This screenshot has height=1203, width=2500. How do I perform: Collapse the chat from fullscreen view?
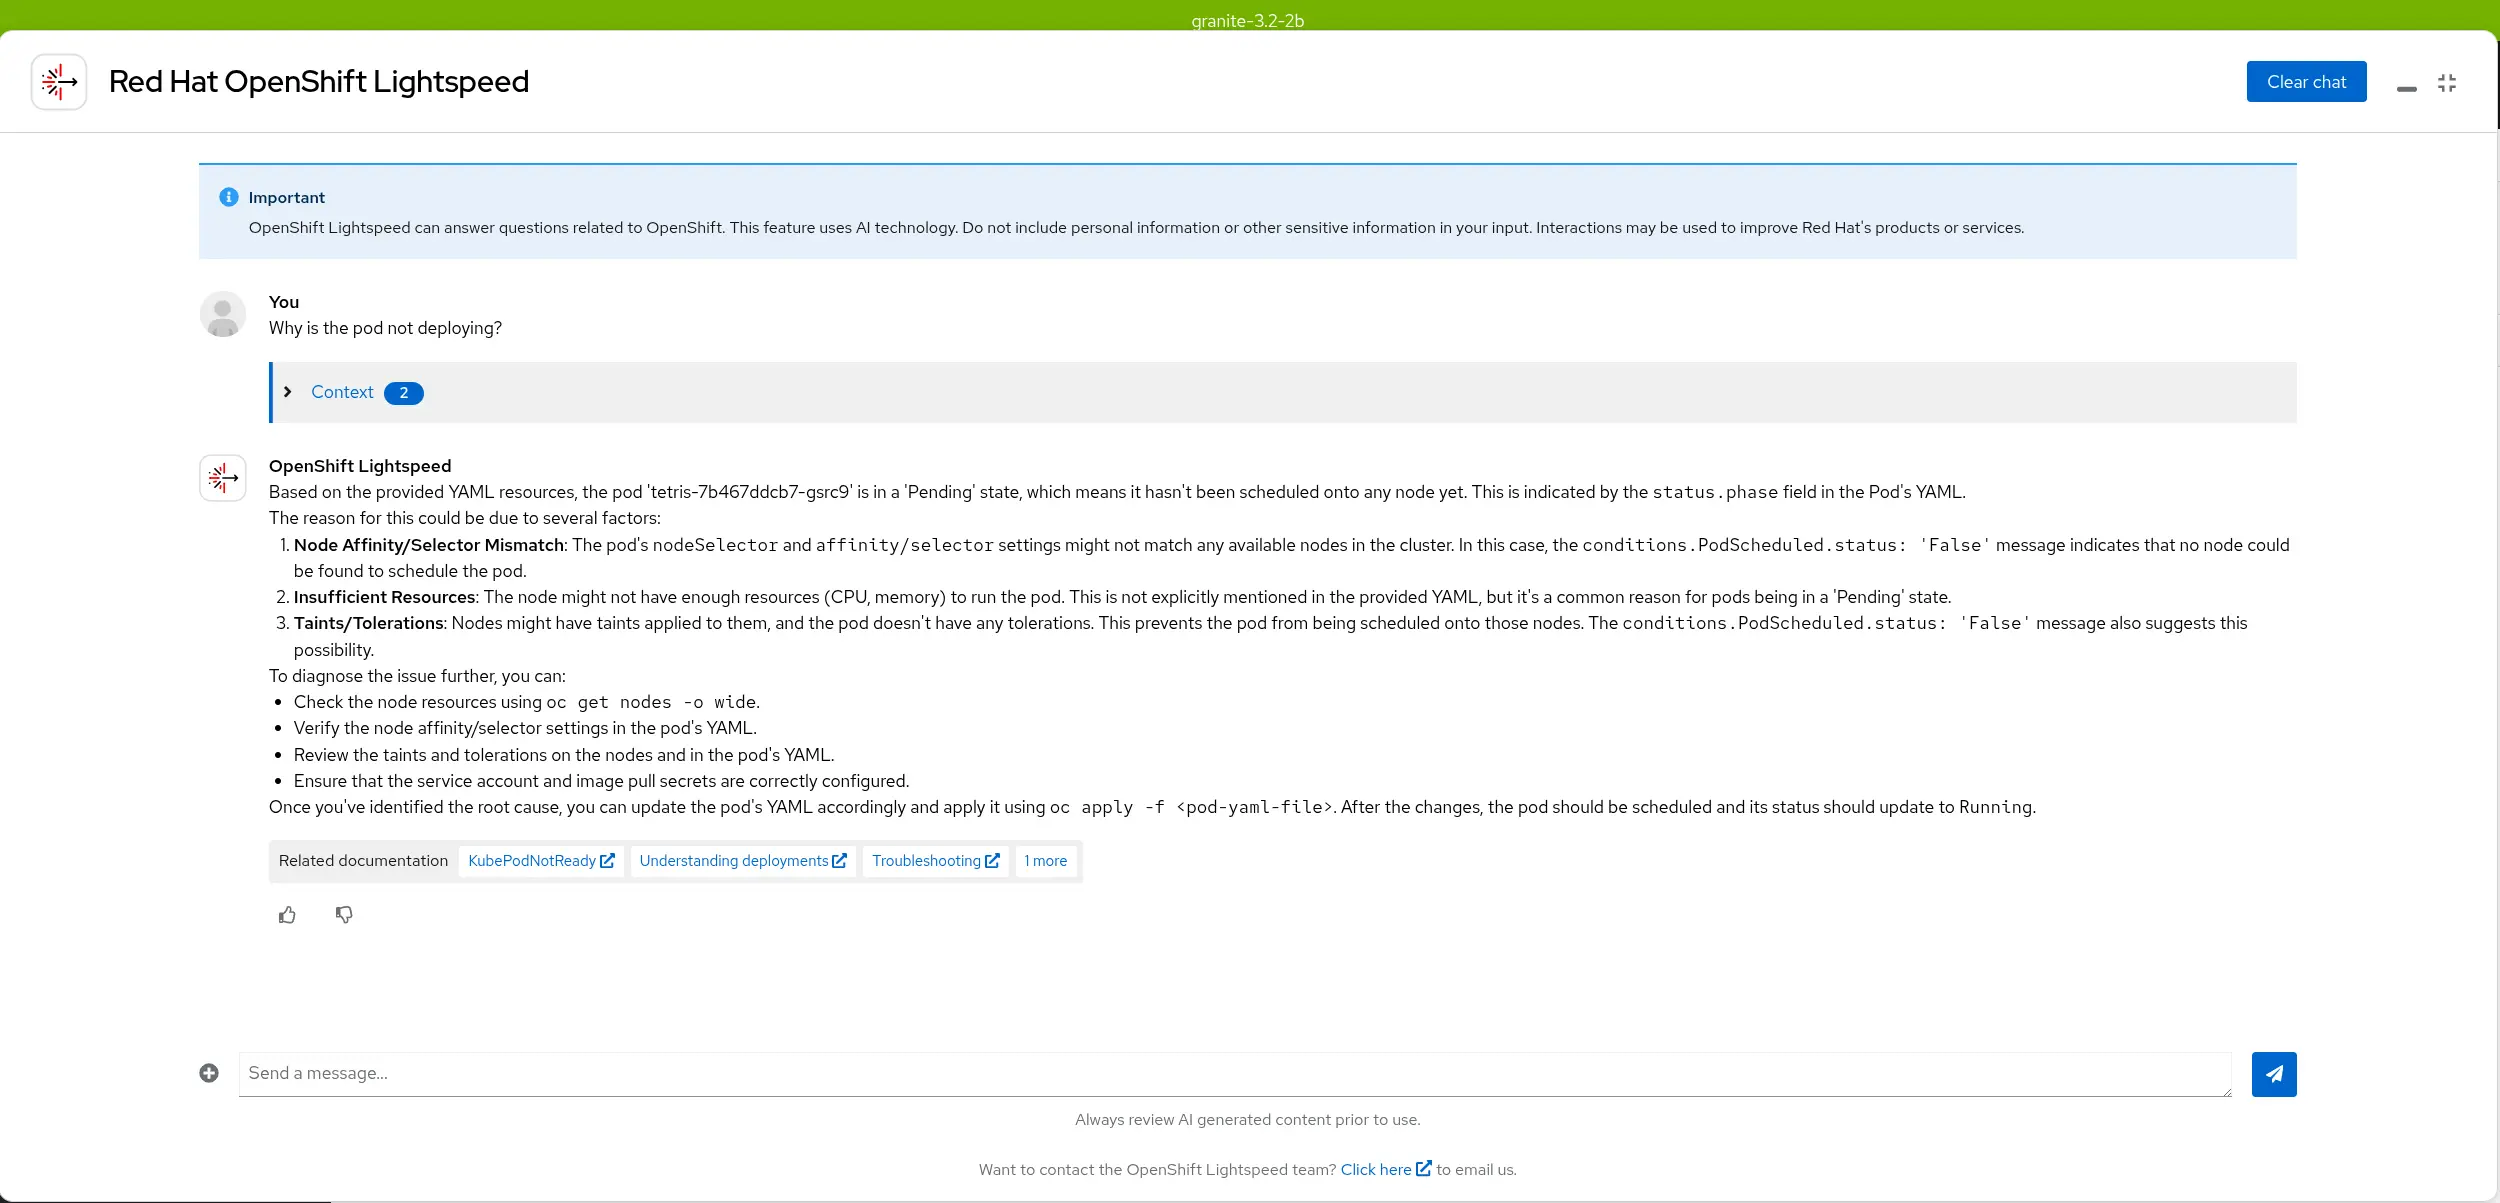[2447, 83]
